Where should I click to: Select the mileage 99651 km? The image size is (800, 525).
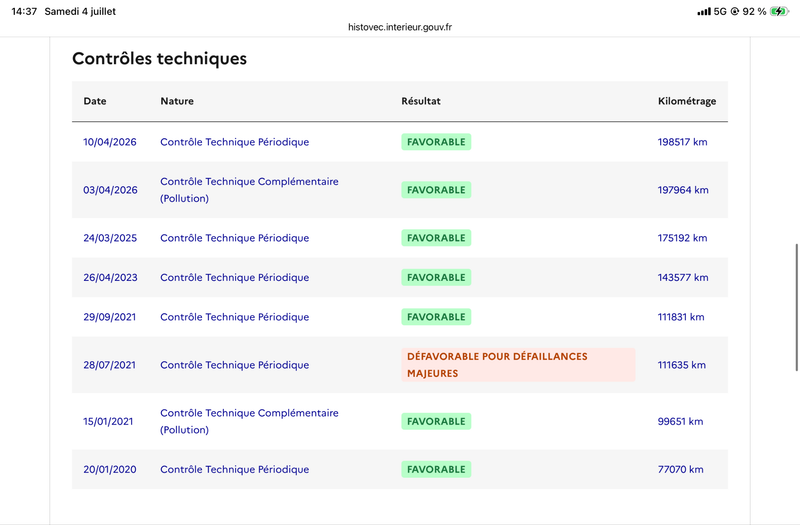click(x=681, y=421)
